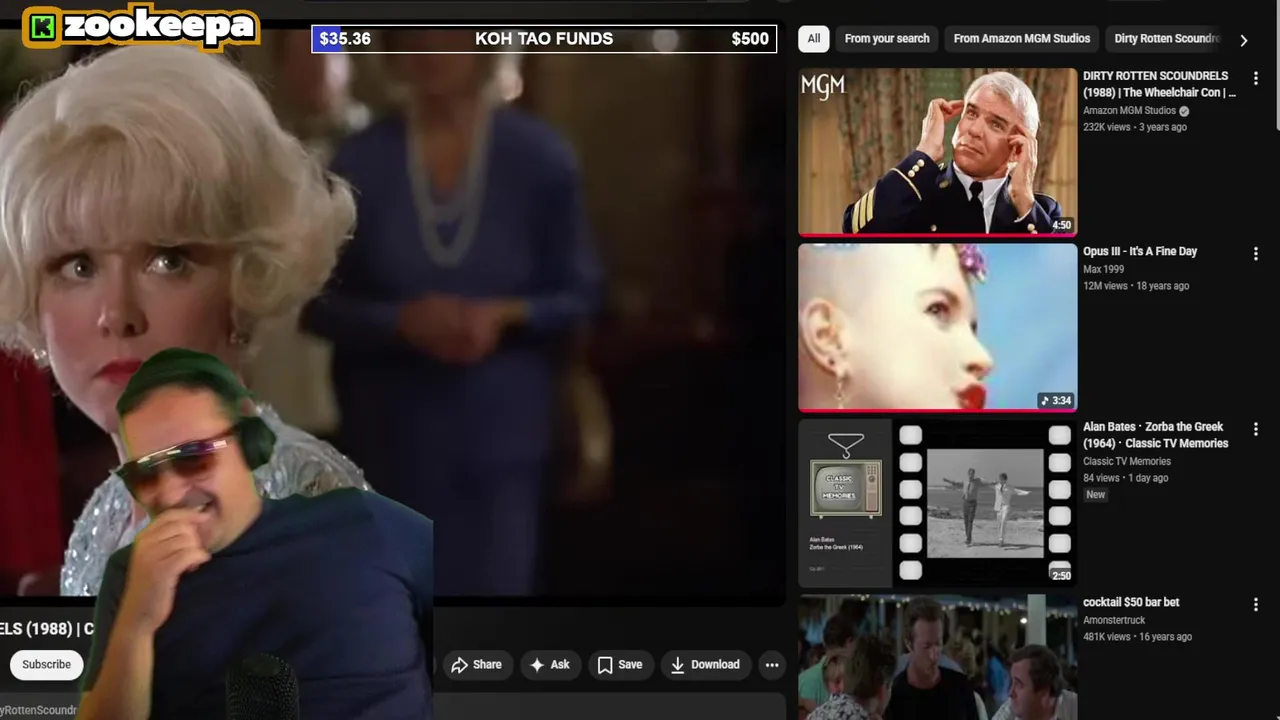Click the New badge under Zorba the Greek
1280x720 pixels.
point(1096,495)
